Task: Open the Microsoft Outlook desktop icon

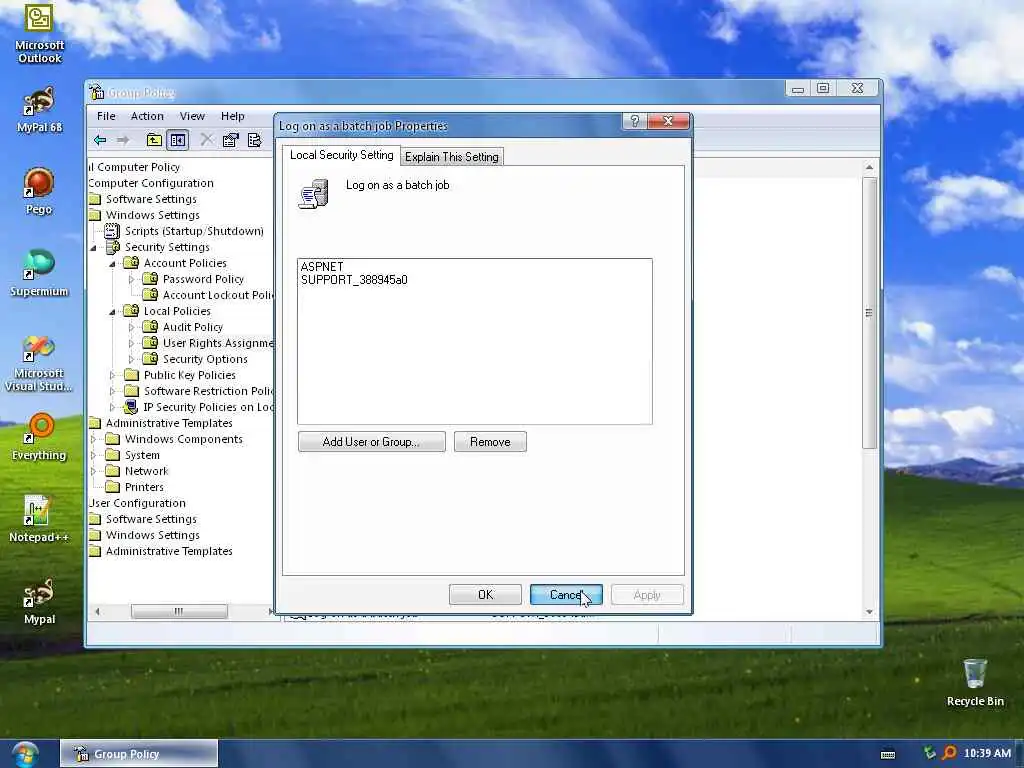Action: tap(39, 33)
